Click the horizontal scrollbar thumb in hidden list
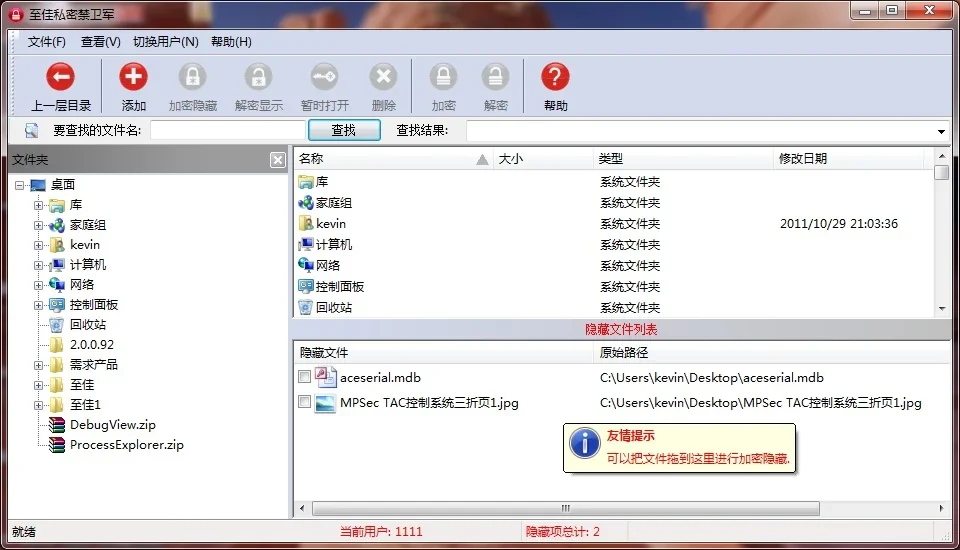Screen dimensions: 960x550 [566, 508]
